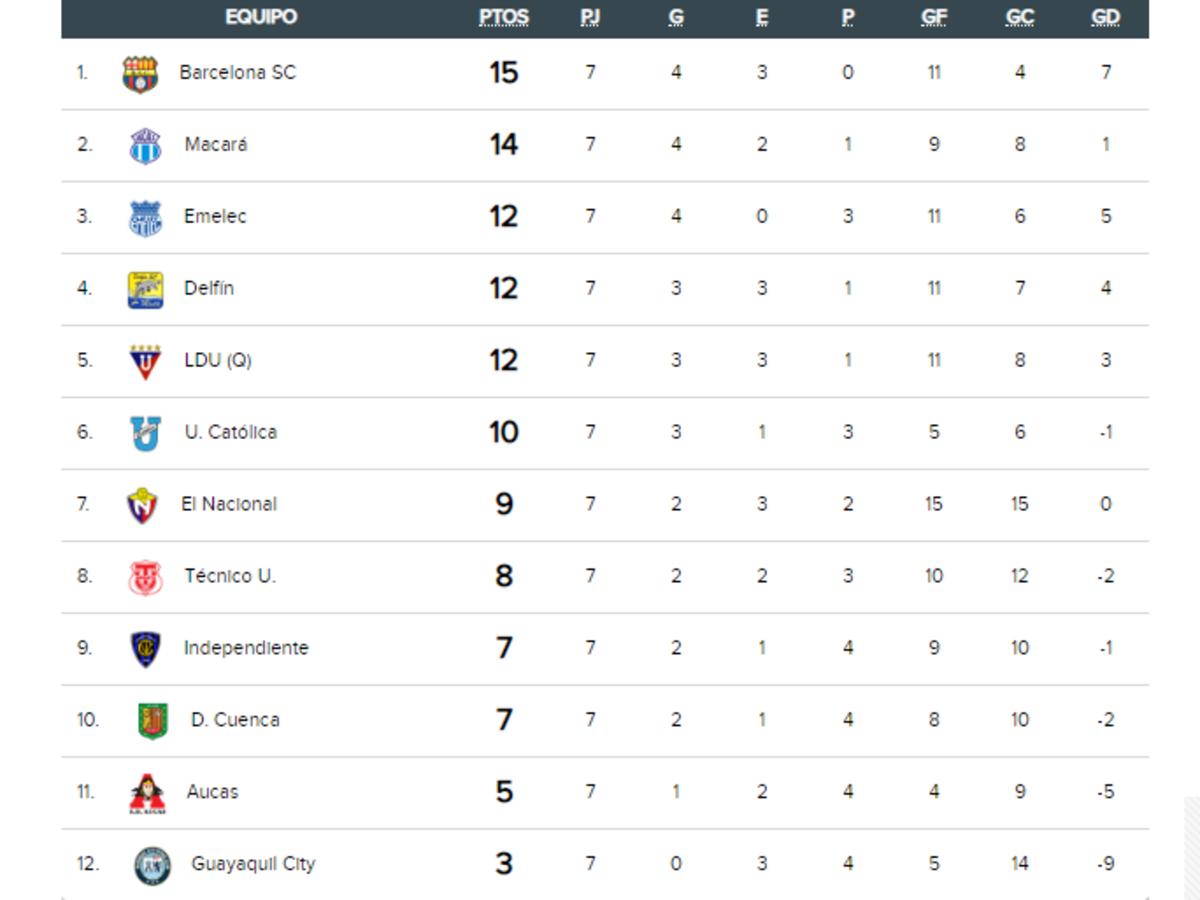Click the Técnico U. club crest

pyautogui.click(x=145, y=577)
